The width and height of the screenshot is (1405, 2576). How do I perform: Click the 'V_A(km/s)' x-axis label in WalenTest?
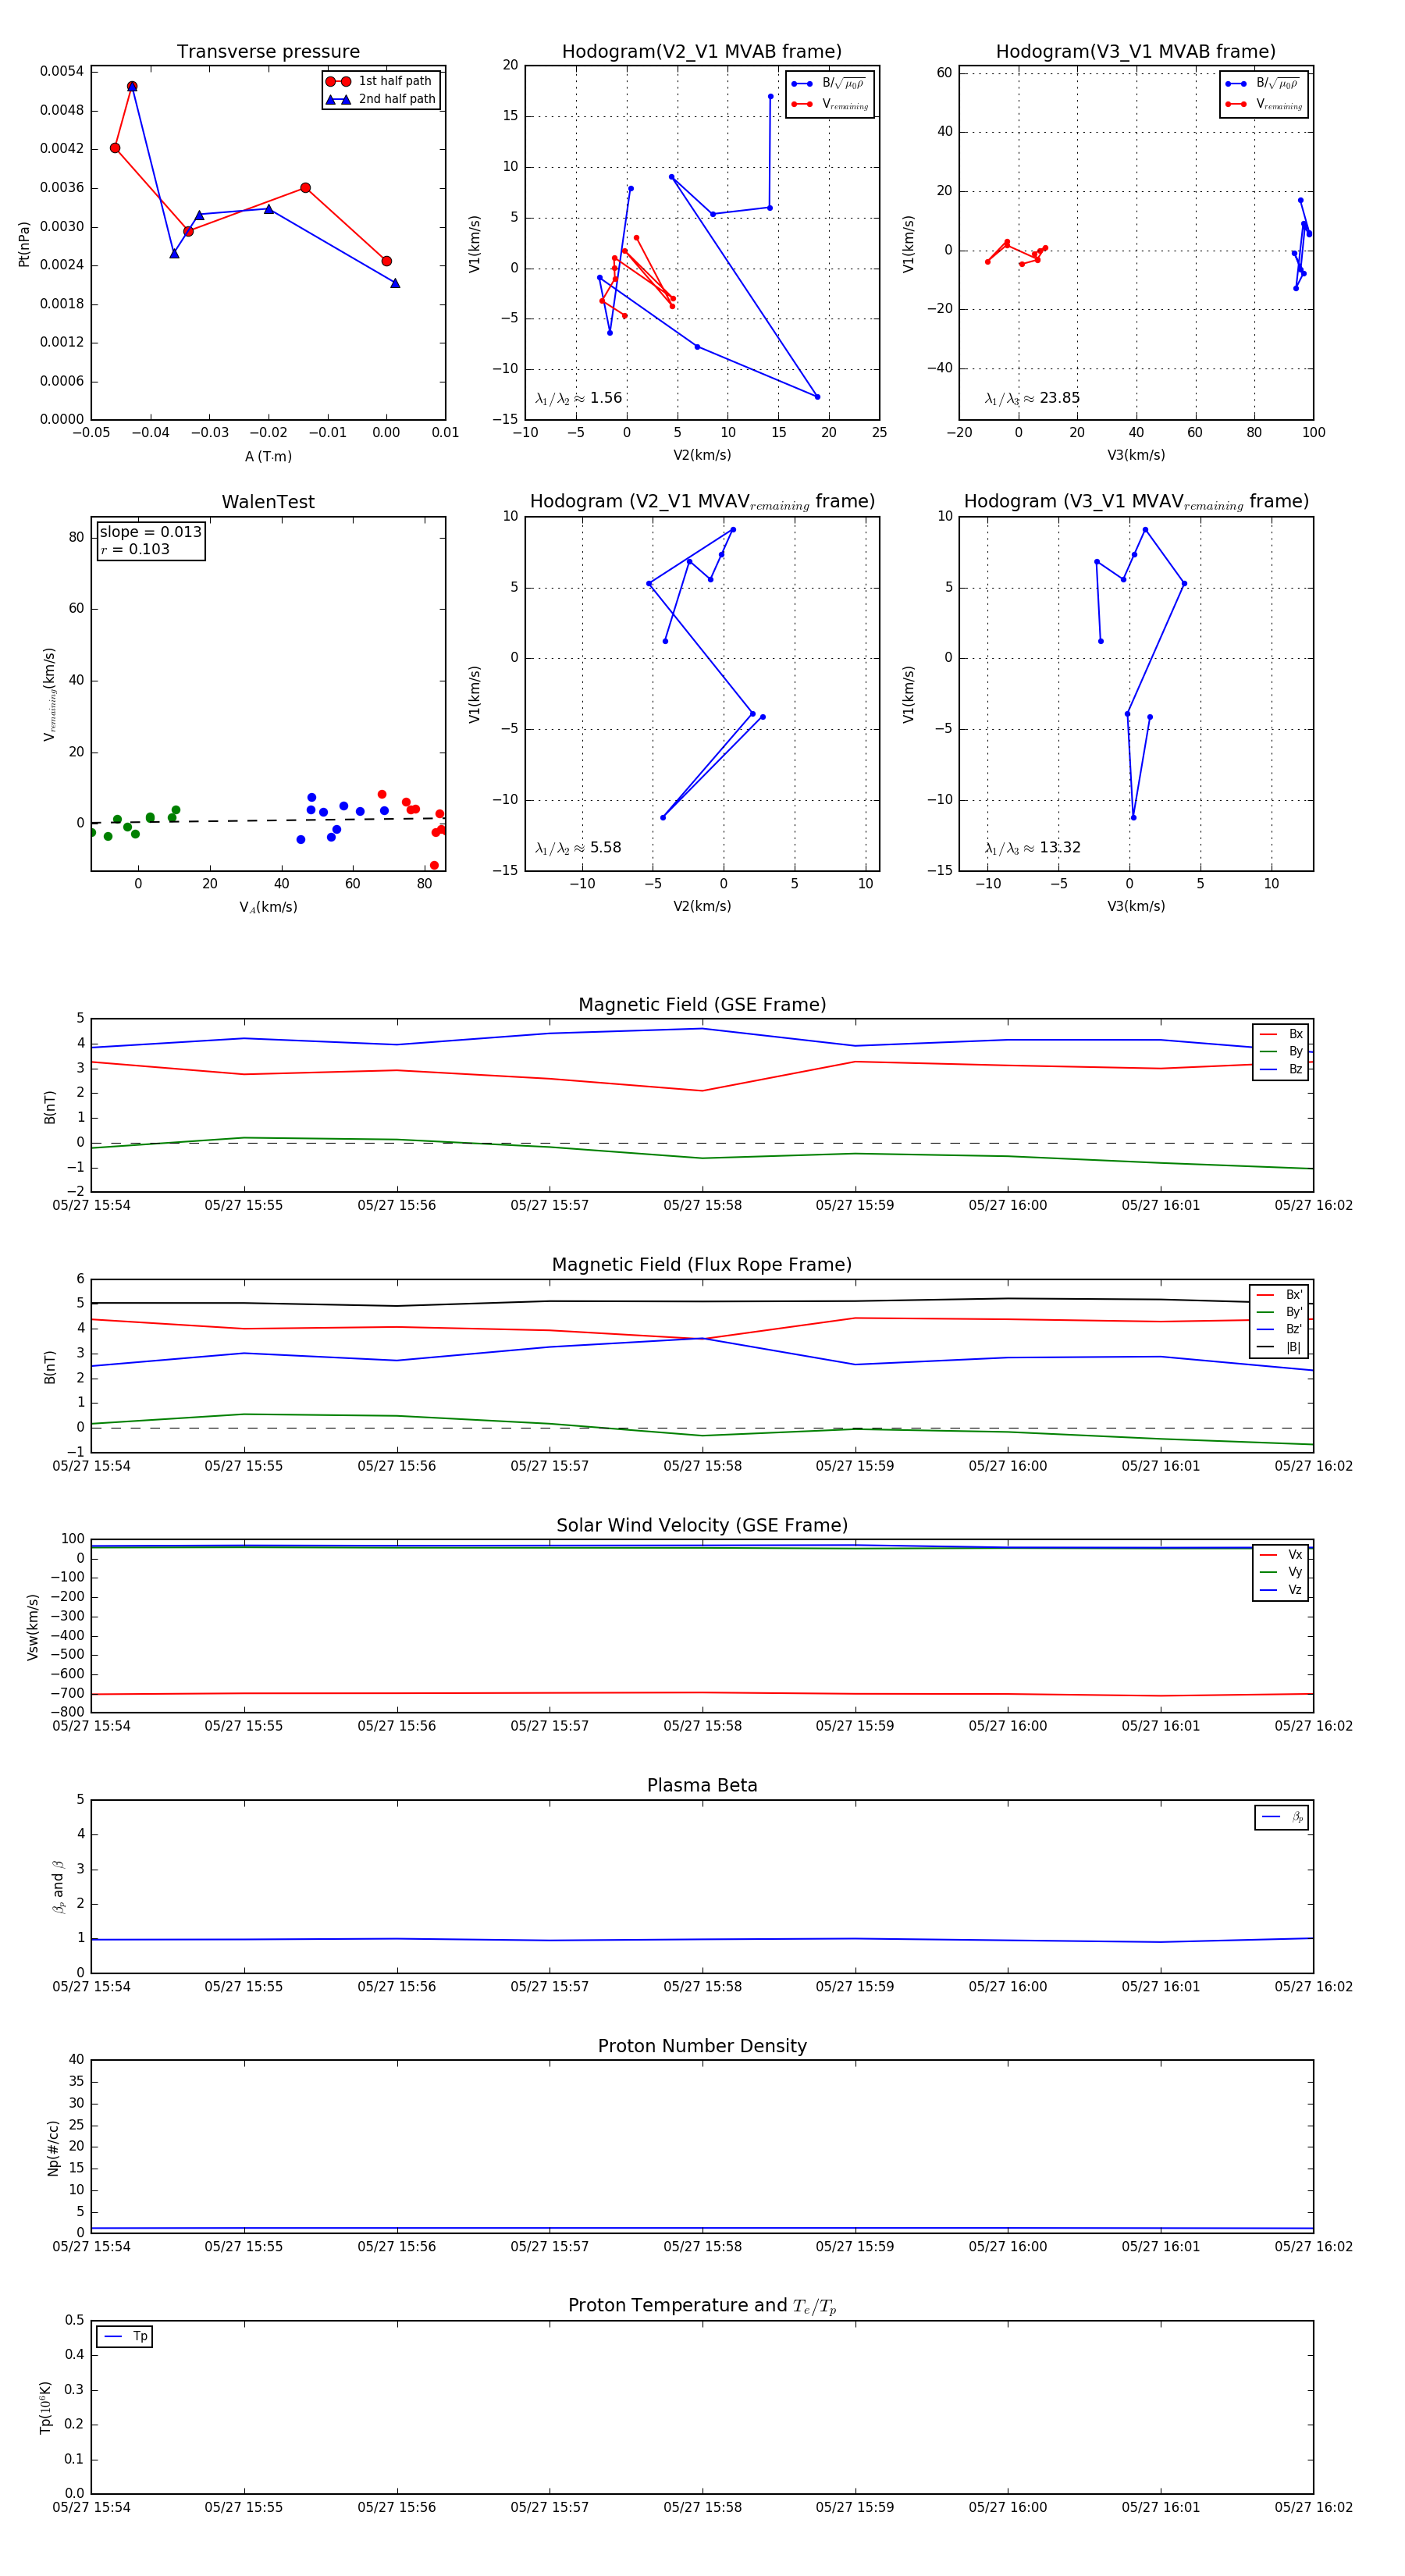[x=268, y=907]
